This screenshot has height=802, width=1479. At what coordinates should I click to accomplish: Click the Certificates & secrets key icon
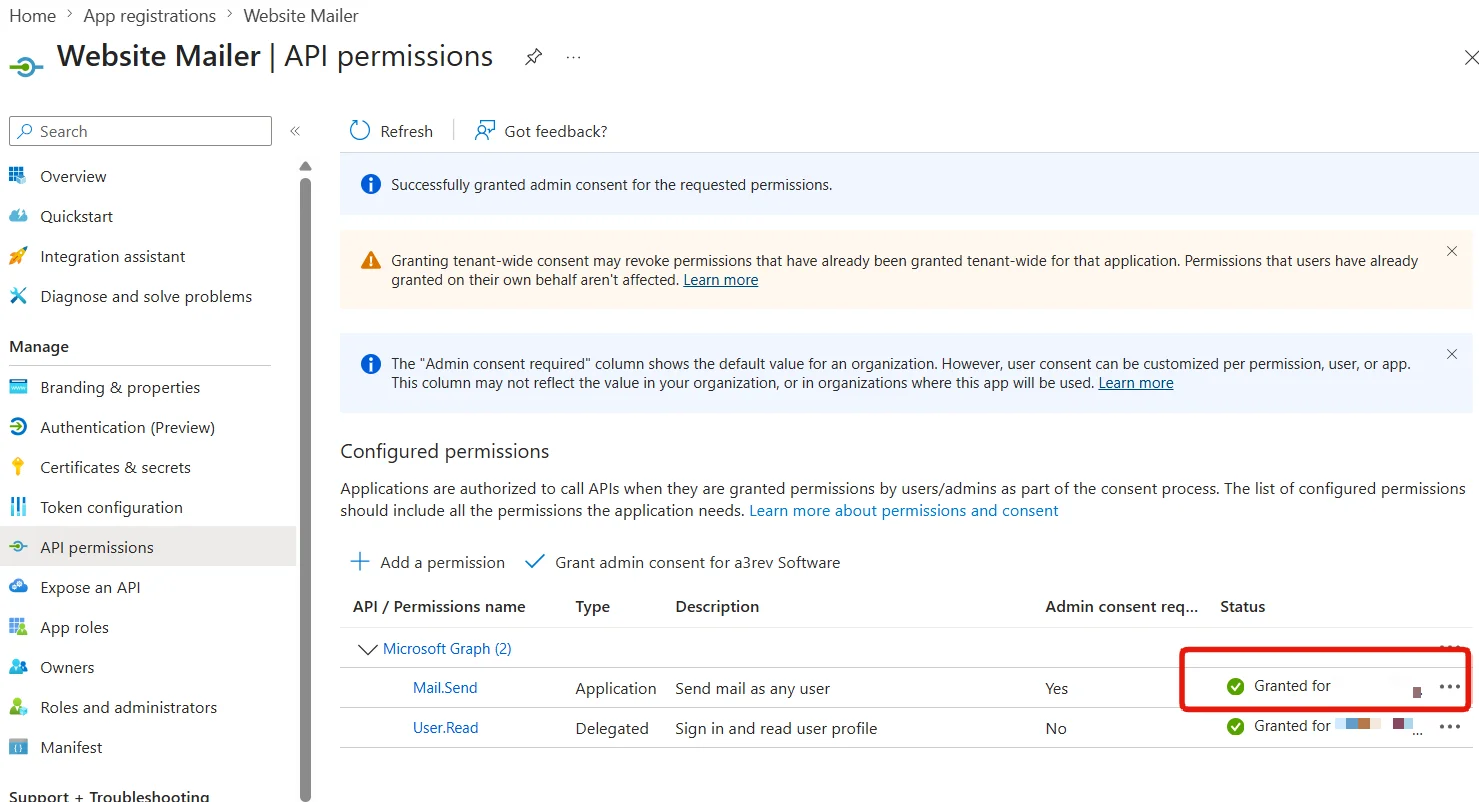[18, 467]
